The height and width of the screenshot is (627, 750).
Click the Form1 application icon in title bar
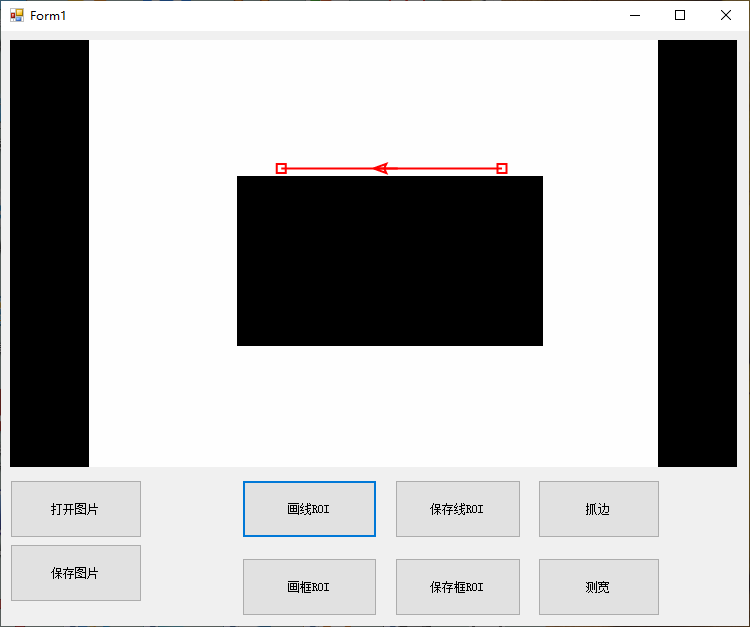[x=16, y=16]
